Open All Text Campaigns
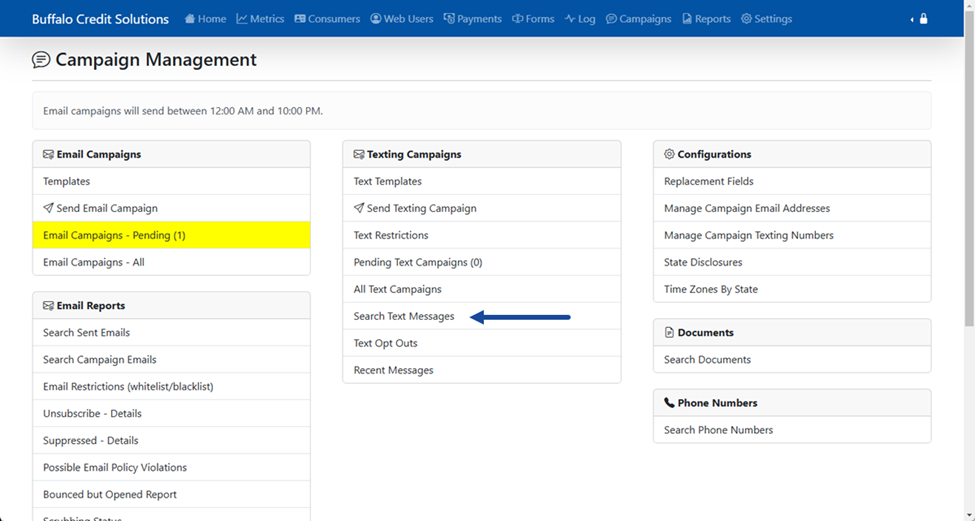This screenshot has width=975, height=521. [x=482, y=289]
